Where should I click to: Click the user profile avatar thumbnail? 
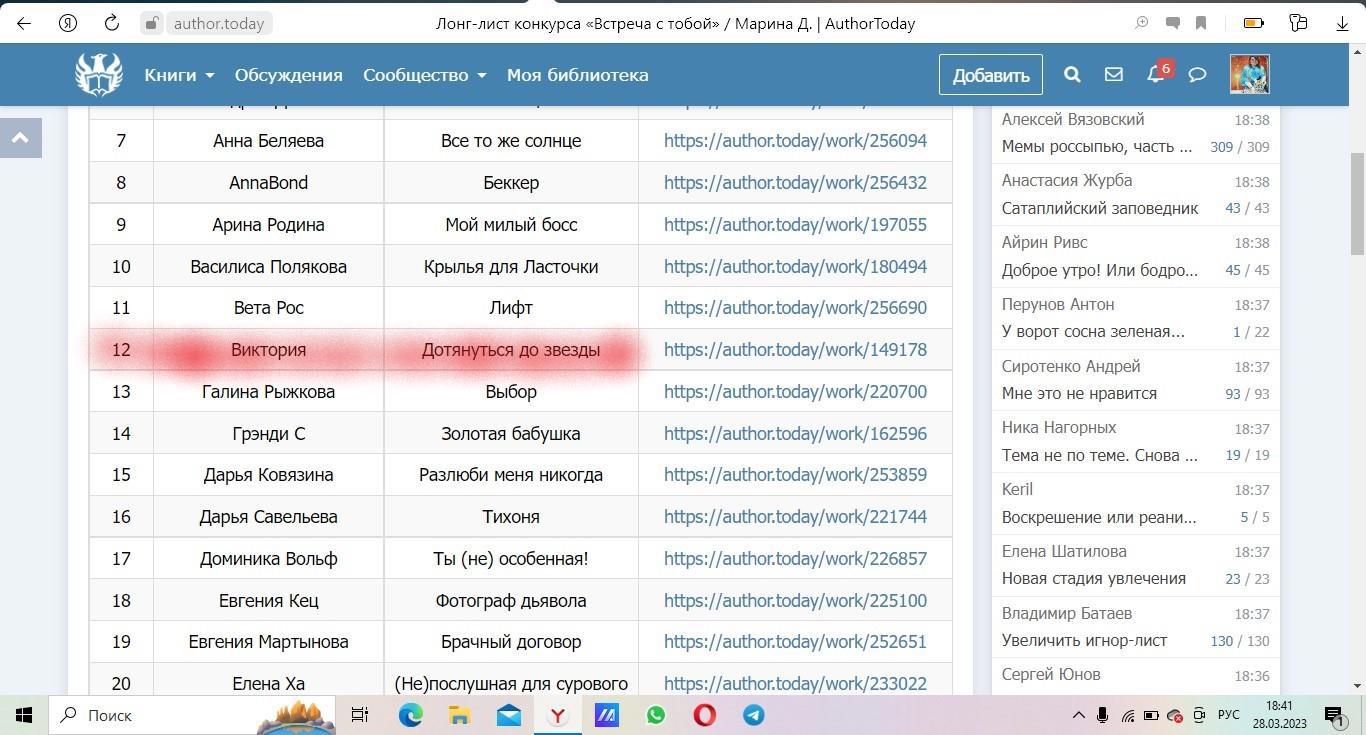tap(1249, 74)
